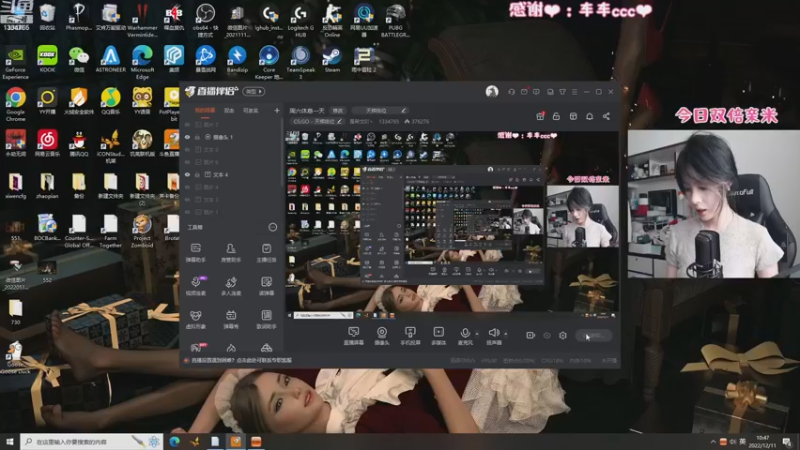Select the 摄像头 1 layer row
This screenshot has width=800, height=450.
(x=231, y=137)
